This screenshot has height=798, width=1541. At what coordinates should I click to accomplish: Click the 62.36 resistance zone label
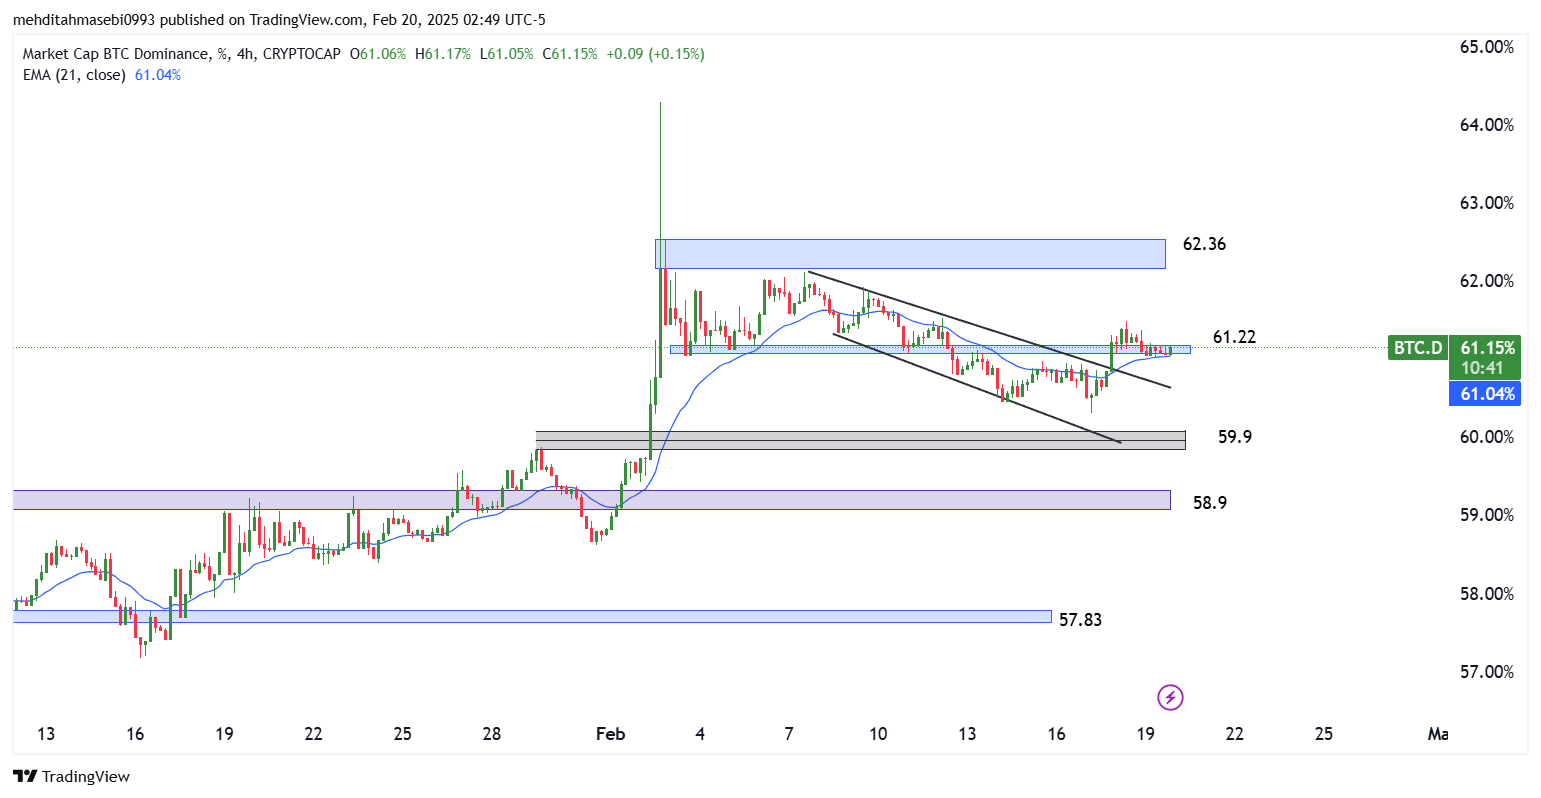[1204, 244]
